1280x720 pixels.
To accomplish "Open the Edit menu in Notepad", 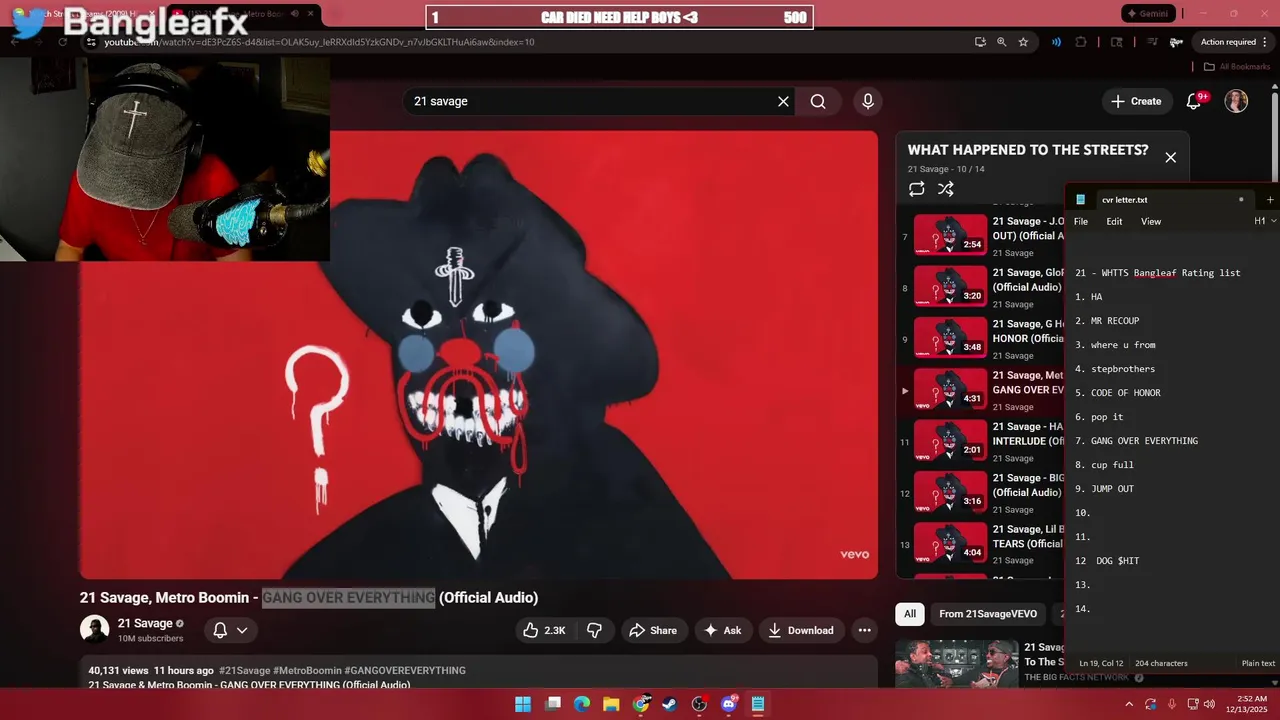I will point(1114,221).
